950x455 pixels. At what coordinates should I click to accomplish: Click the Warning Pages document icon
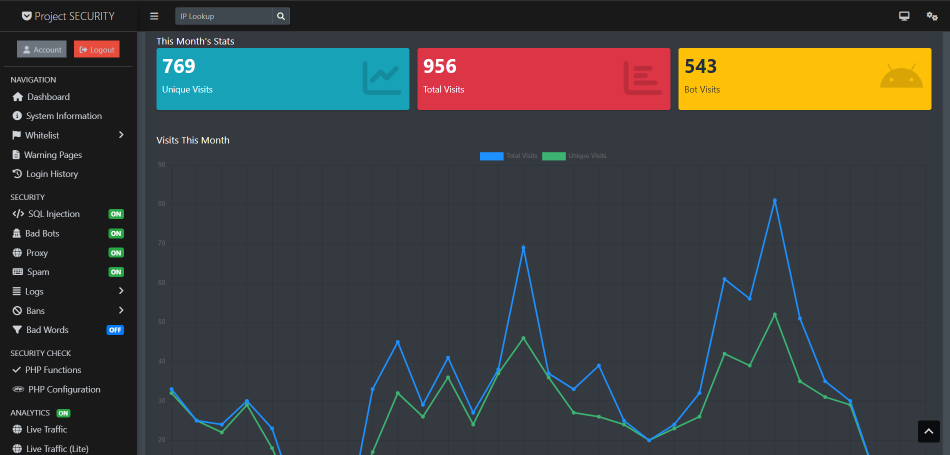pos(16,154)
